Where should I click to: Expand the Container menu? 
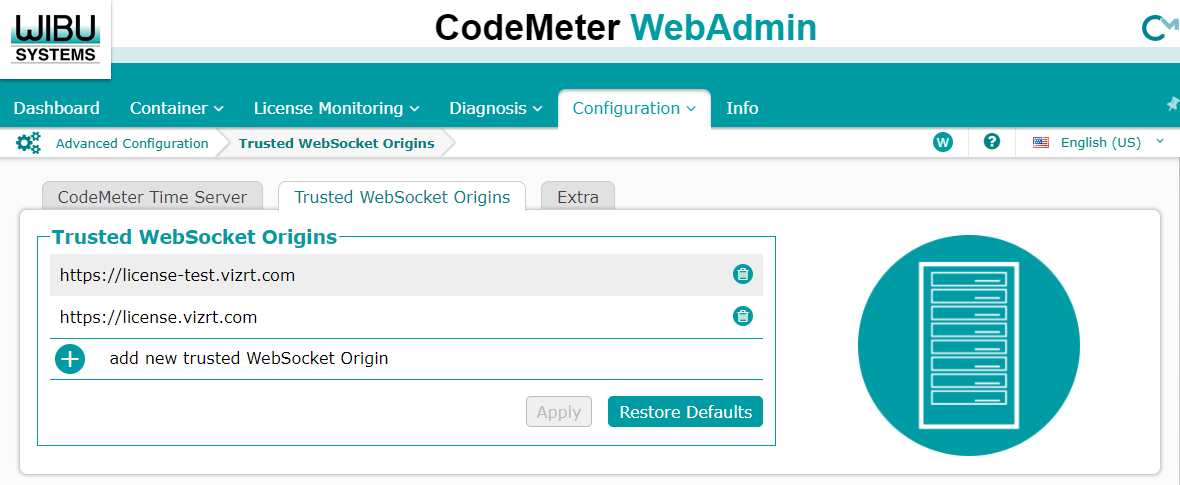tap(177, 108)
